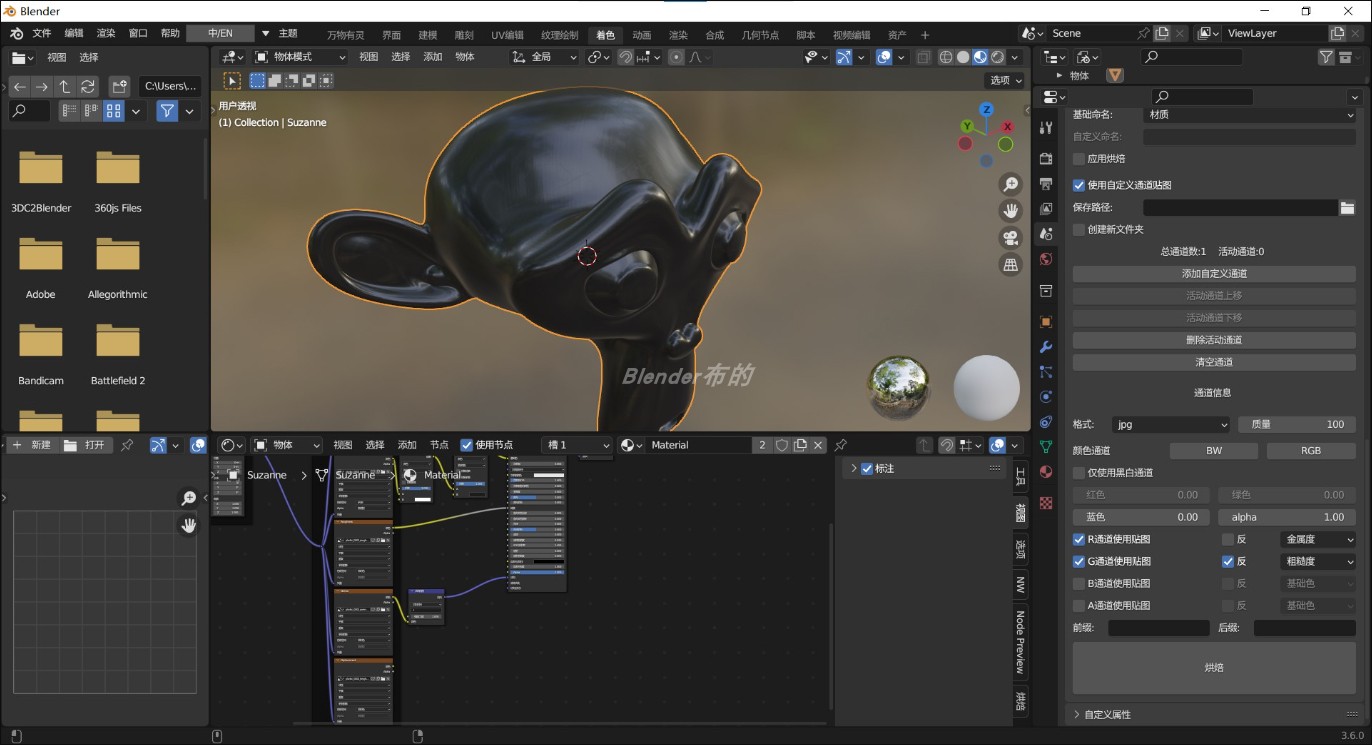Toggle G通道使用贴图 checkbox

tap(1079, 562)
